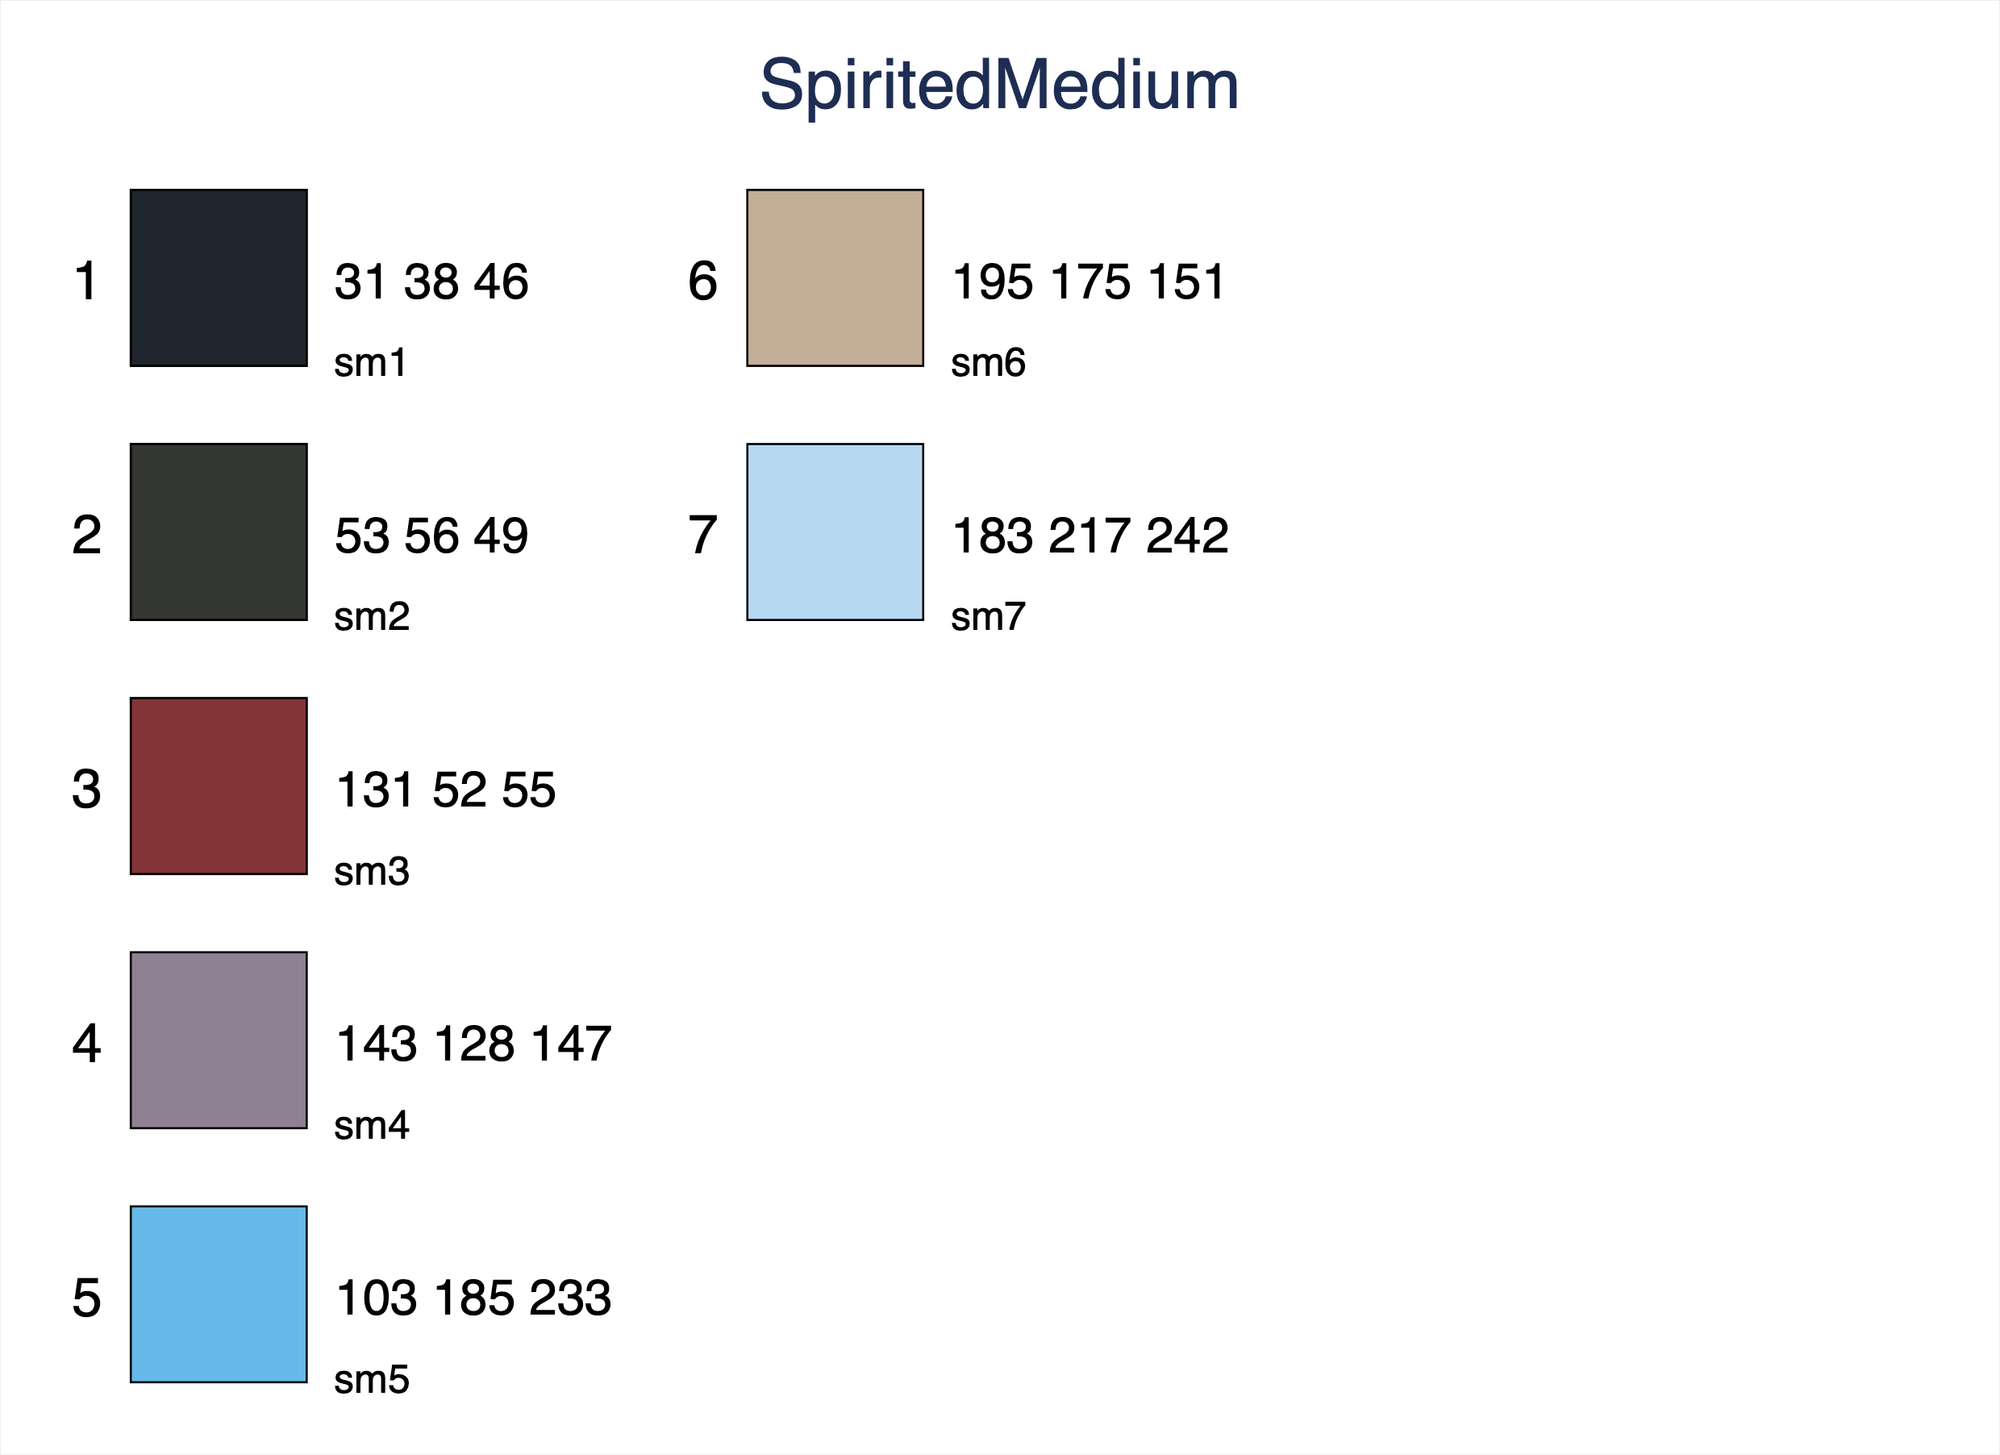2000x1455 pixels.
Task: Select the dark olive sm2 swatch
Action: pyautogui.click(x=218, y=532)
